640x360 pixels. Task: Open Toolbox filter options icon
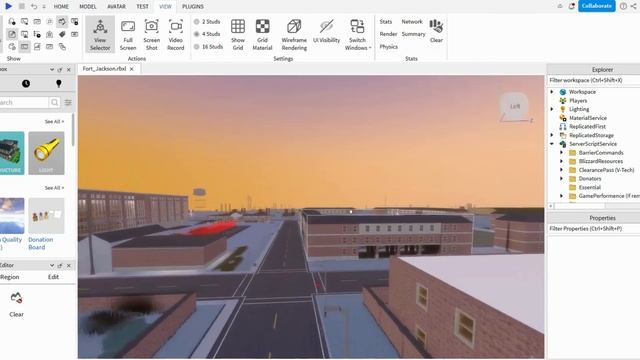point(68,102)
